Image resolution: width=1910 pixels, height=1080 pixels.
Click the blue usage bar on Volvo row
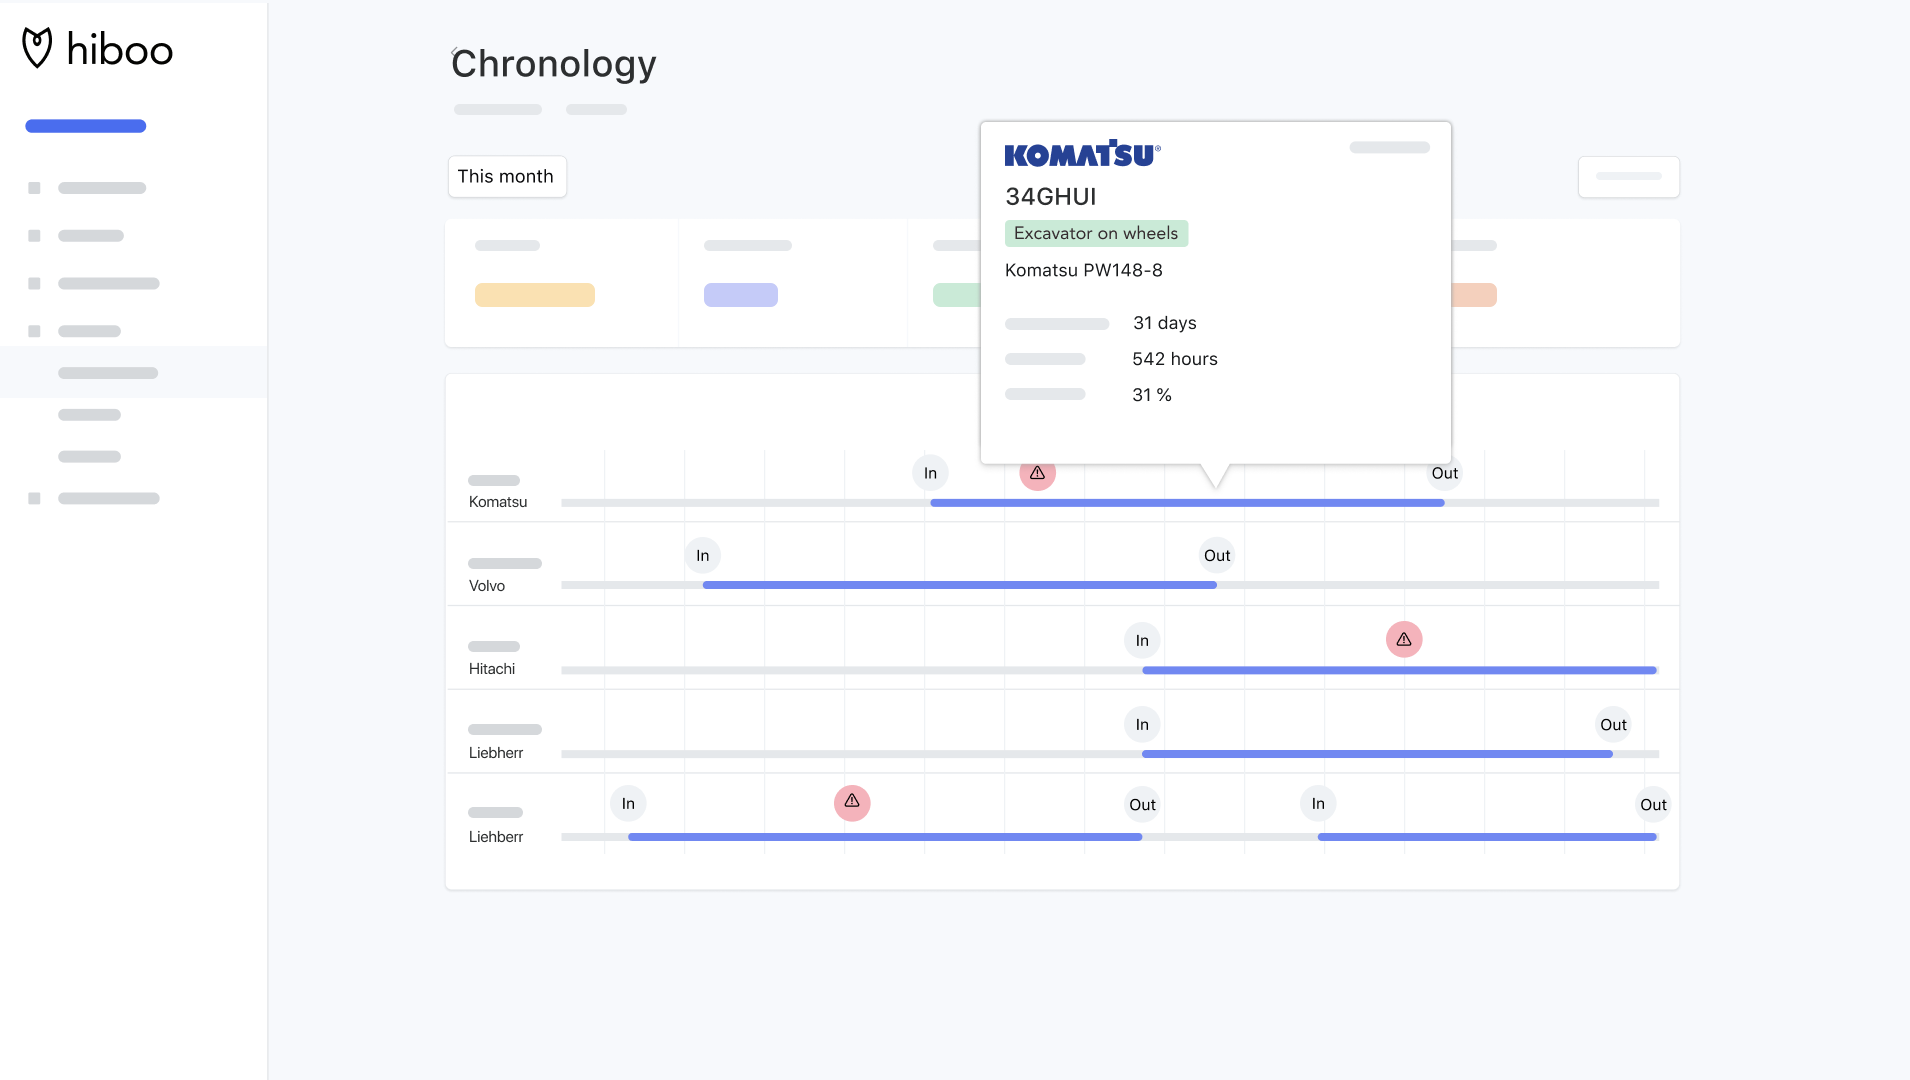(960, 585)
